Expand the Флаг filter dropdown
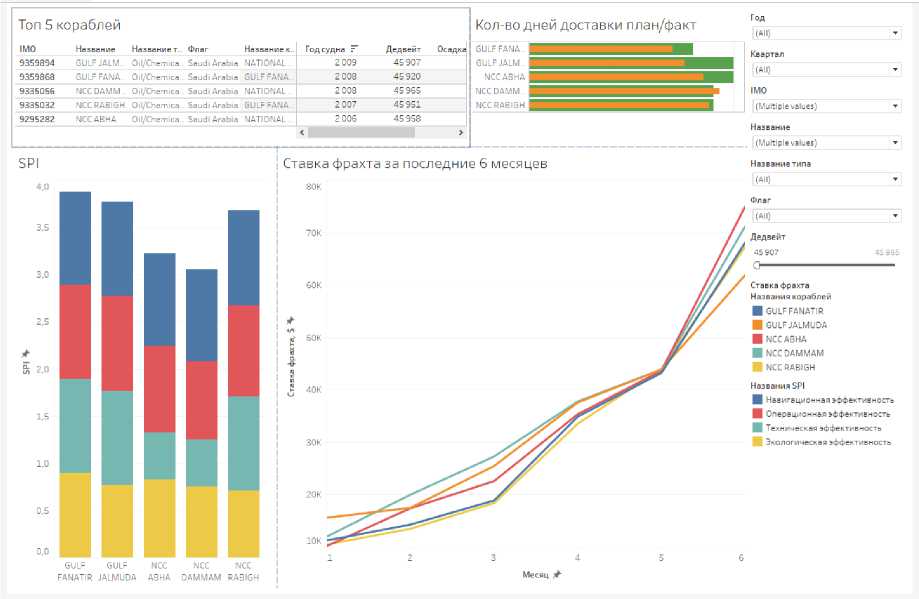The width and height of the screenshot is (919, 599). coord(826,216)
